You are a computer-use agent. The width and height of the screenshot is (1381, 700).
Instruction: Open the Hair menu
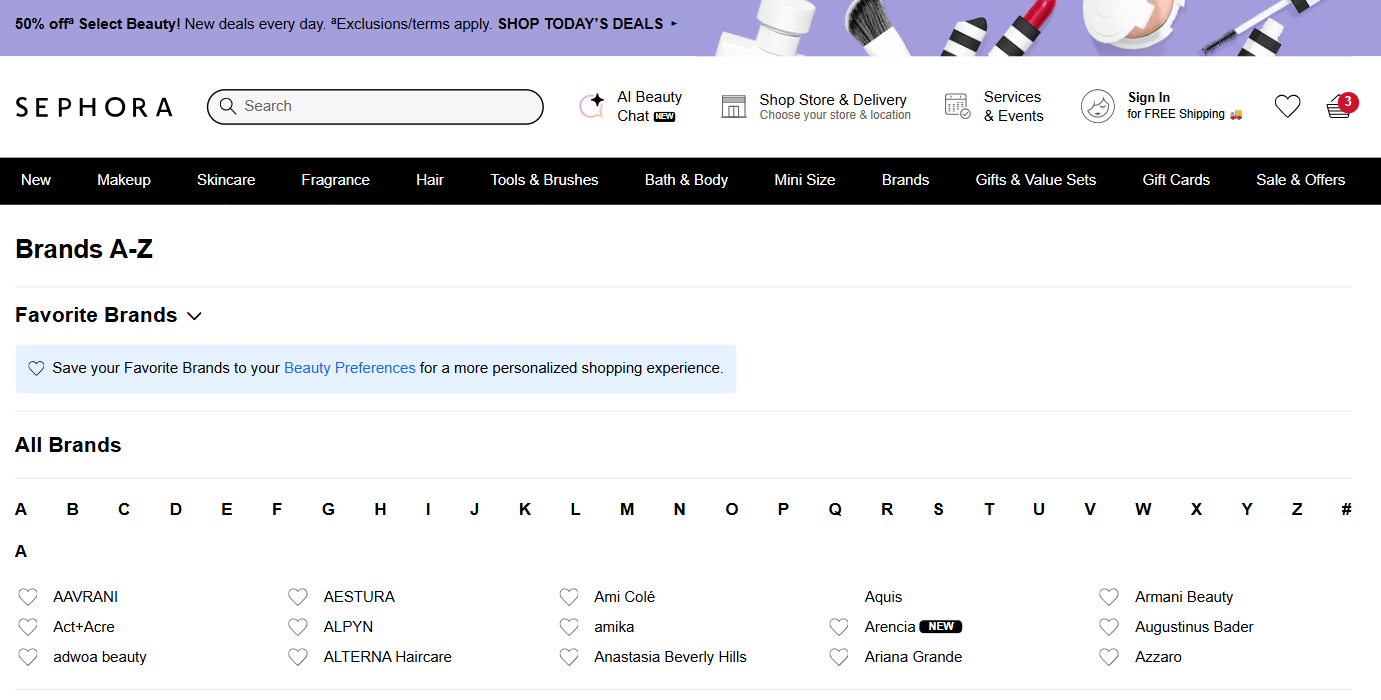click(x=430, y=180)
